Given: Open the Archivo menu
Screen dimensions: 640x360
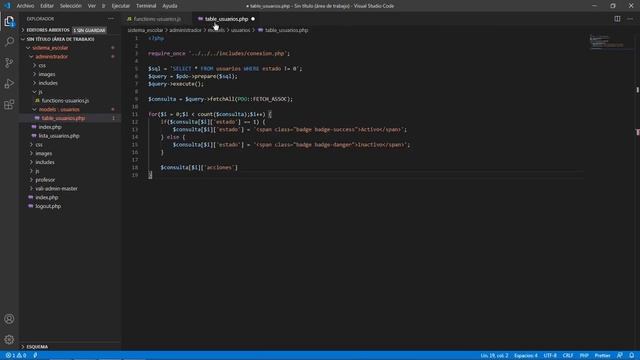Looking at the screenshot, I should click(25, 6).
